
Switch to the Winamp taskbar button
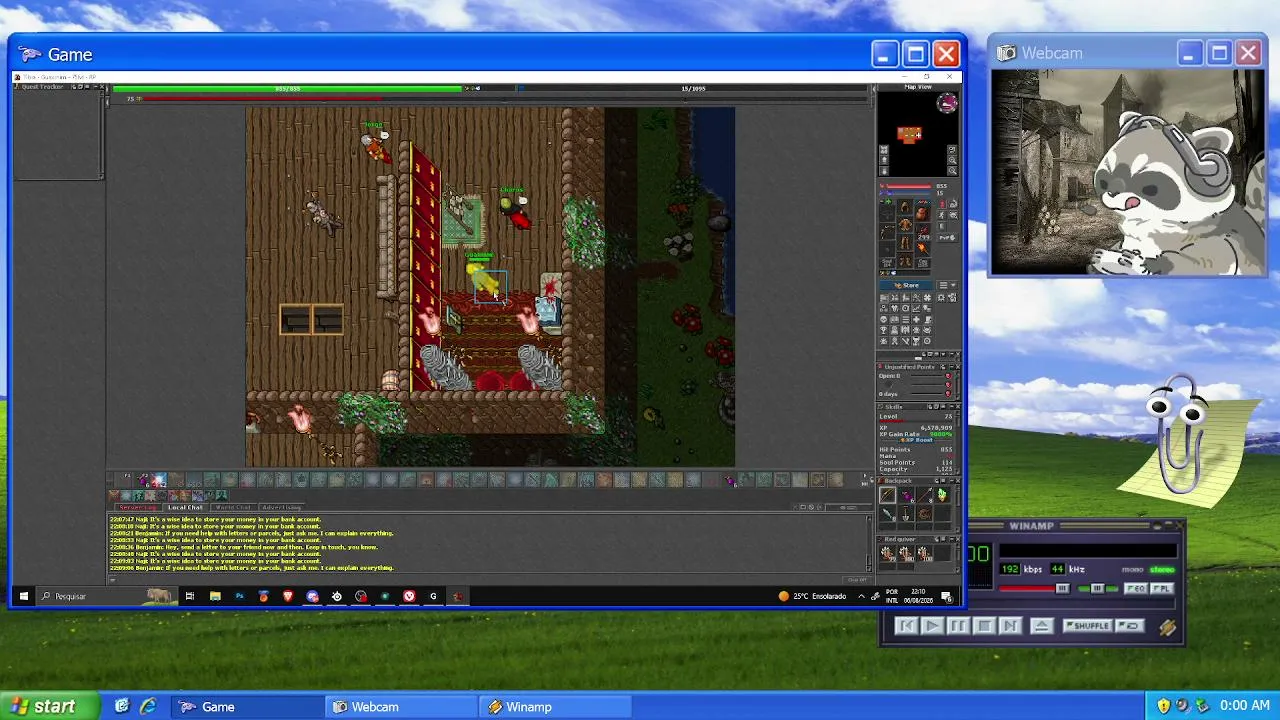(555, 707)
